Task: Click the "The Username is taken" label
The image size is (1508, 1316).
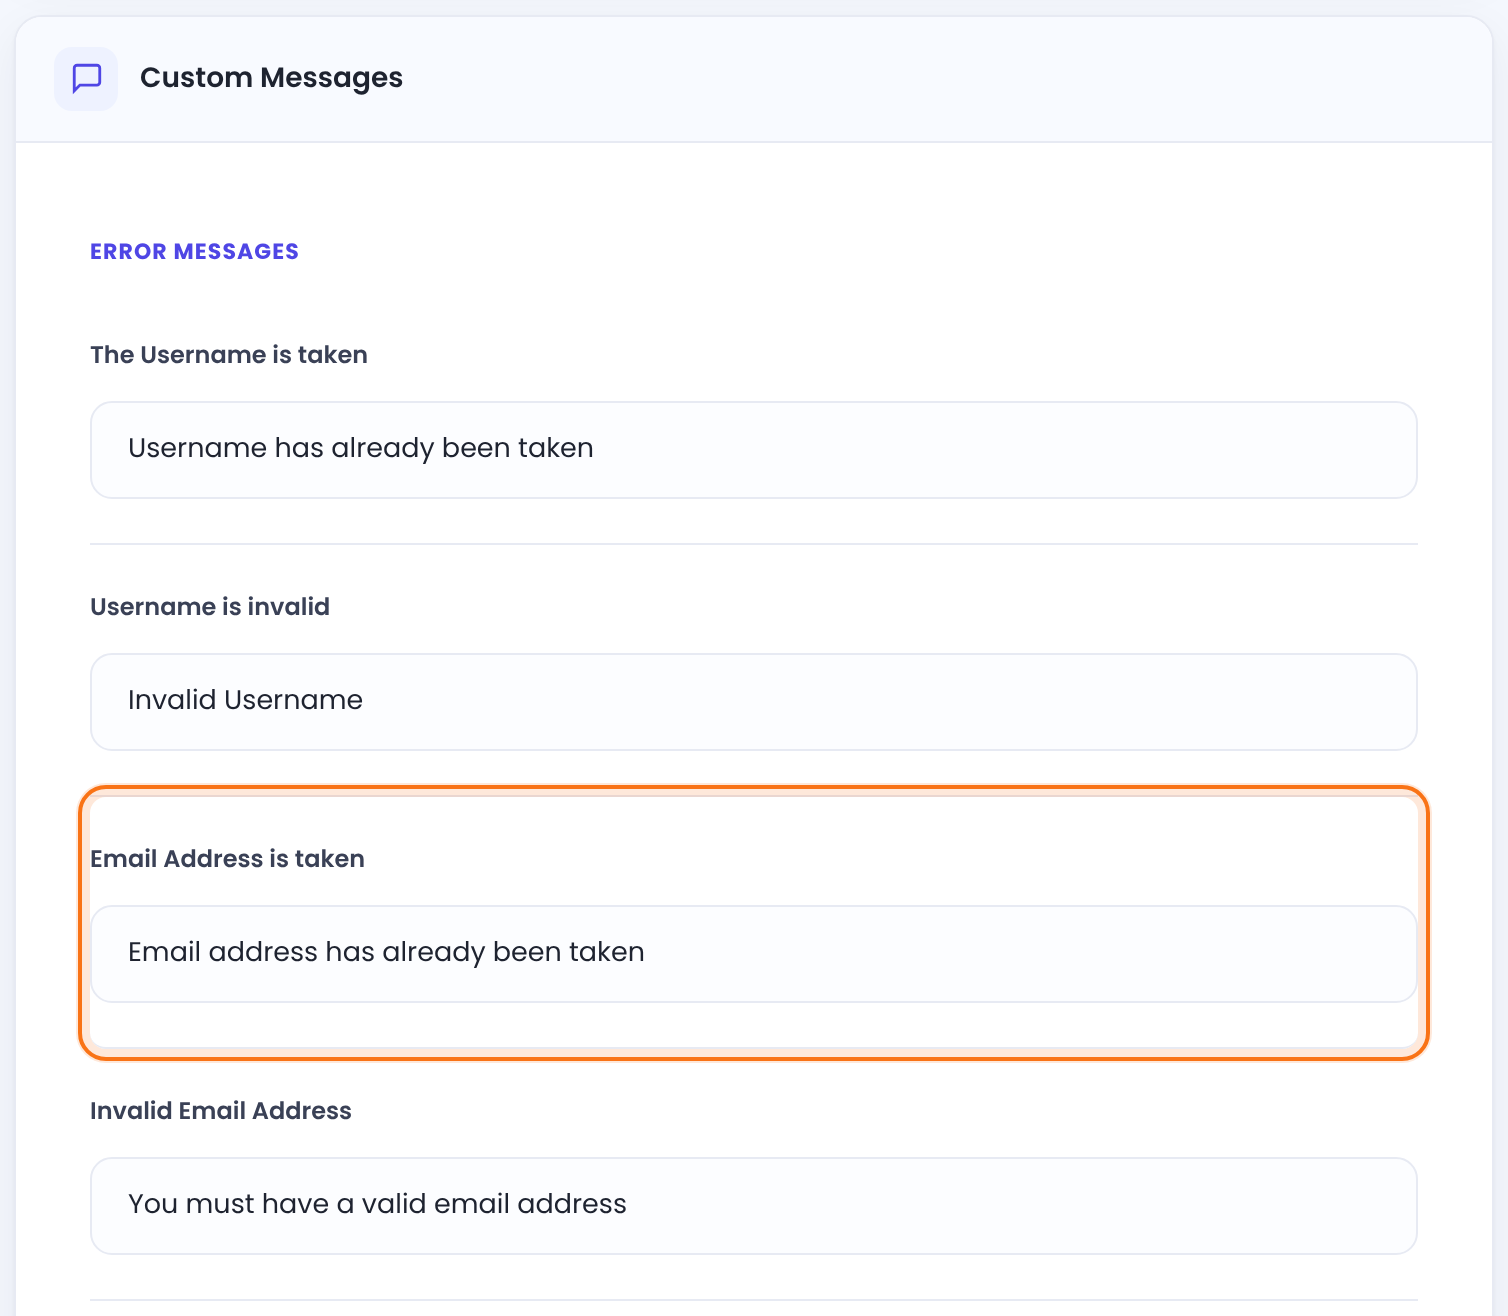Action: pos(229,355)
